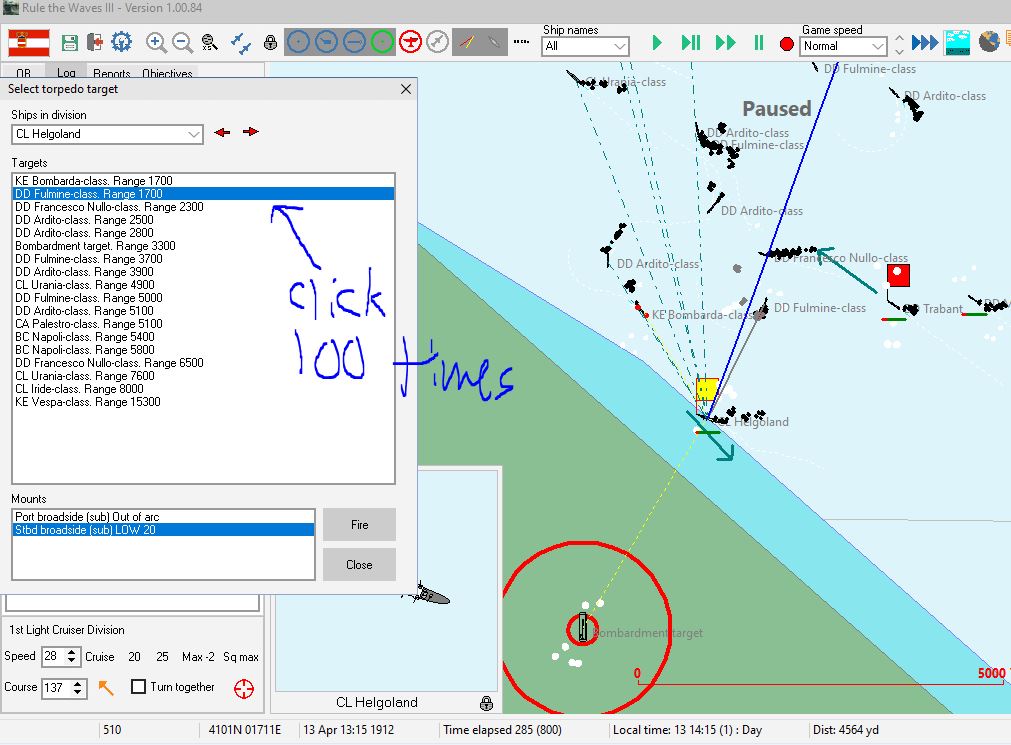Screen dimensions: 1011x745
Task: Open the Ship names dropdown
Action: tap(585, 46)
